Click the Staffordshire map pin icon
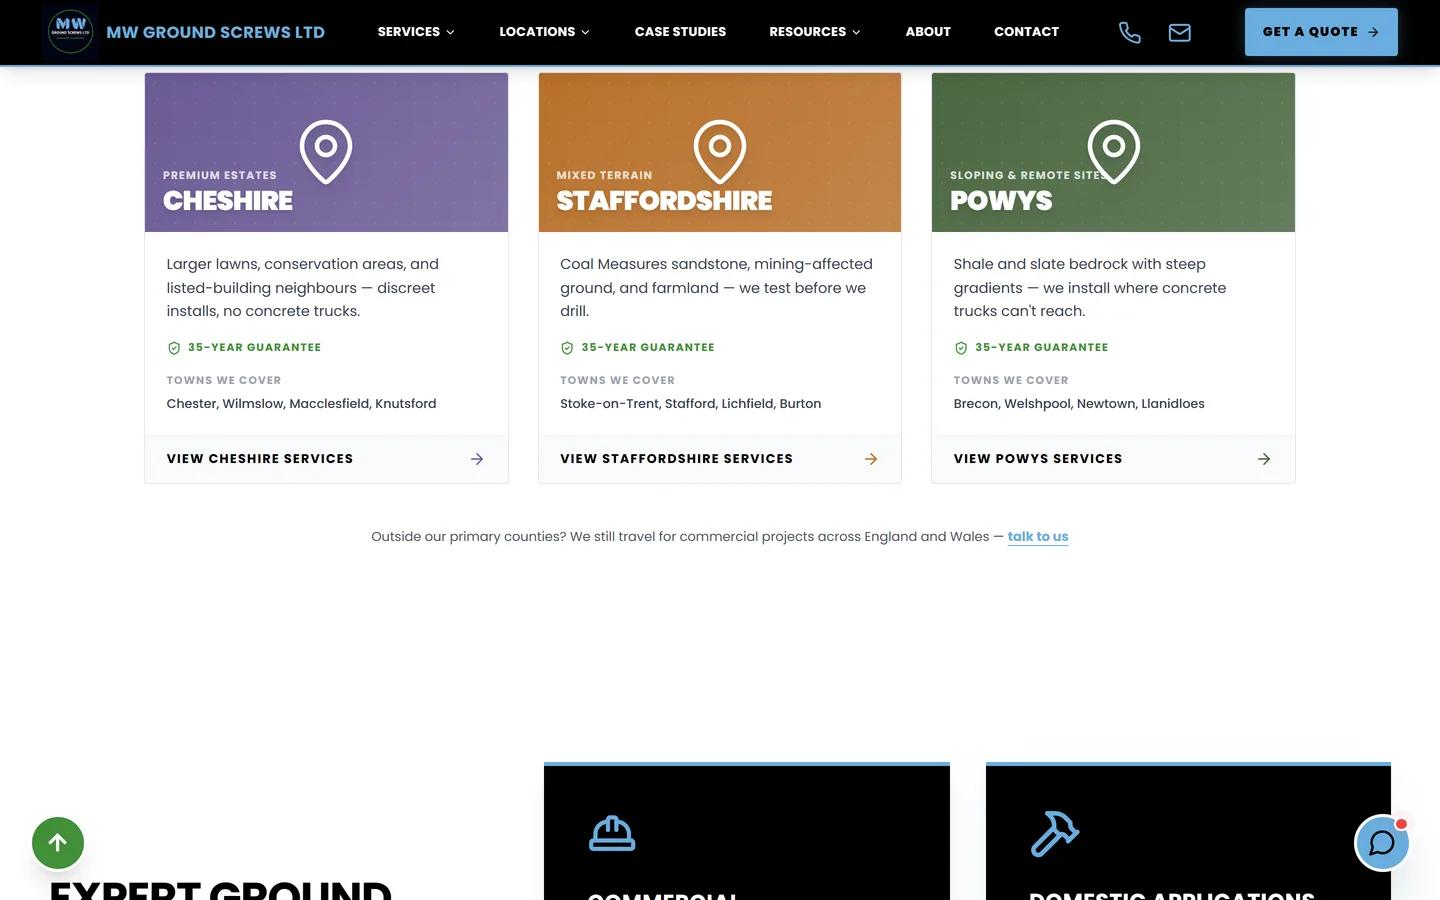1440x900 pixels. coord(720,152)
